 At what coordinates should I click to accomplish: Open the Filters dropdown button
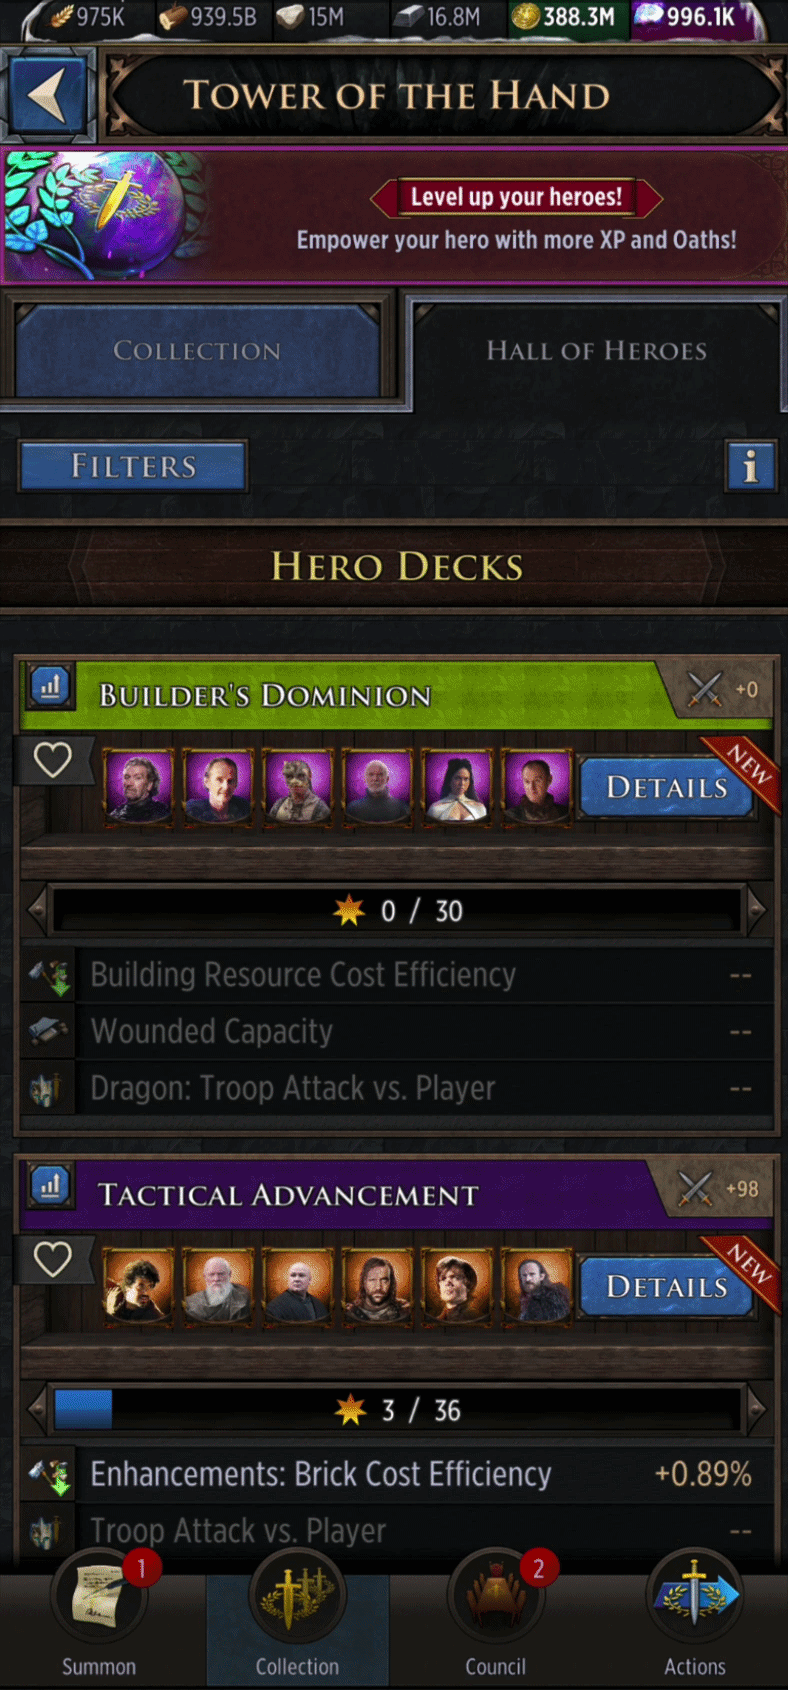coord(133,466)
